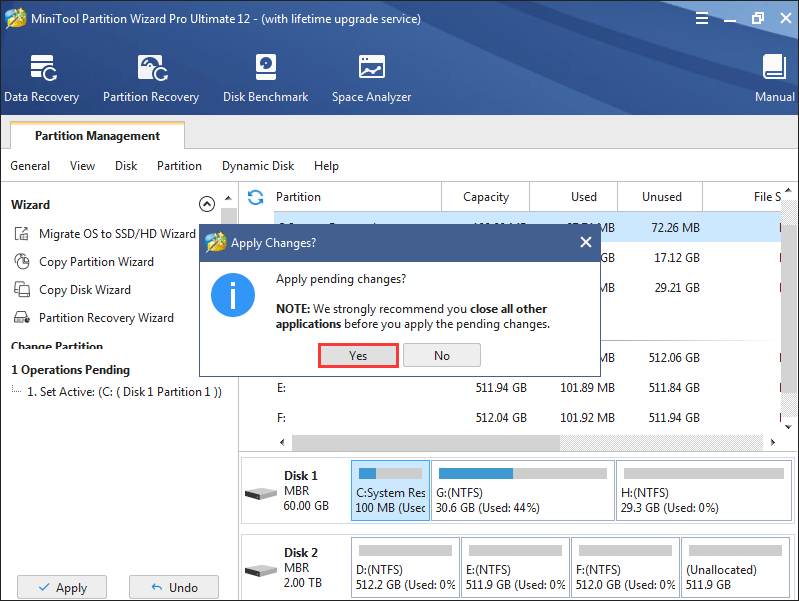Click the 512.04 GB capacity of F:
Image resolution: width=799 pixels, height=601 pixels.
click(501, 418)
